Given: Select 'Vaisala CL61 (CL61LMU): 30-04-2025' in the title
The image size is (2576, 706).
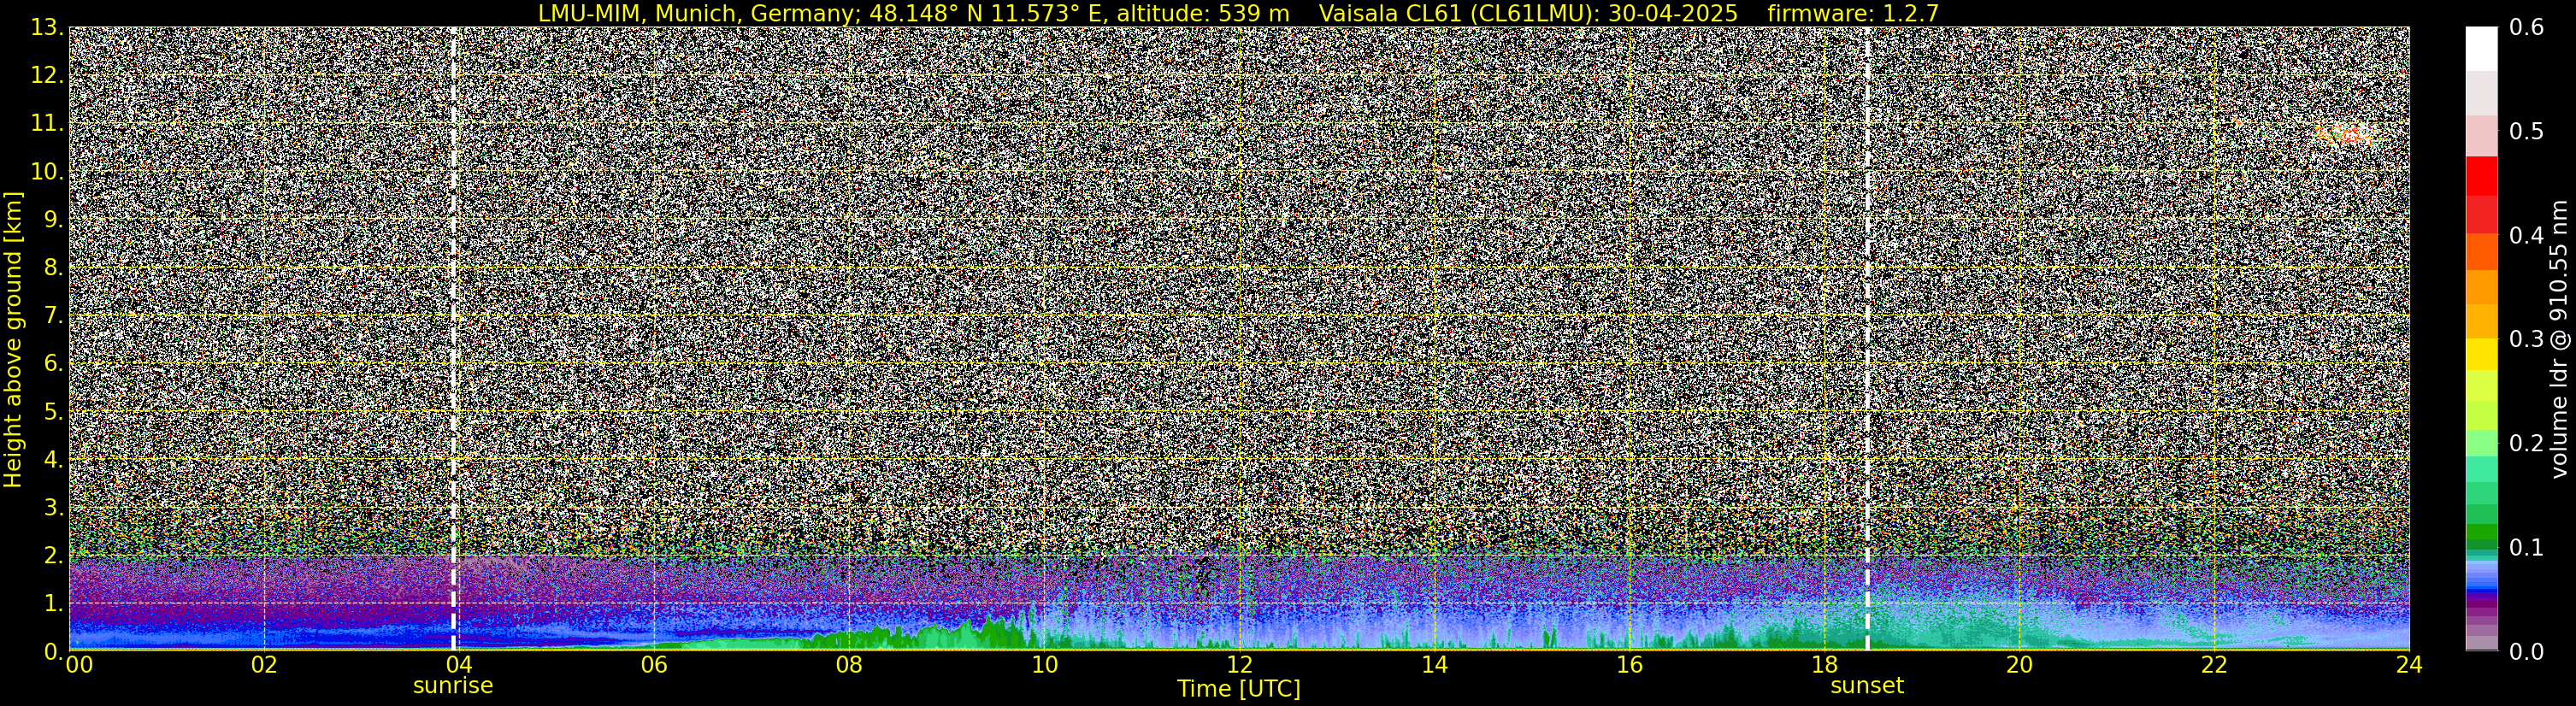Looking at the screenshot, I should pyautogui.click(x=1528, y=13).
